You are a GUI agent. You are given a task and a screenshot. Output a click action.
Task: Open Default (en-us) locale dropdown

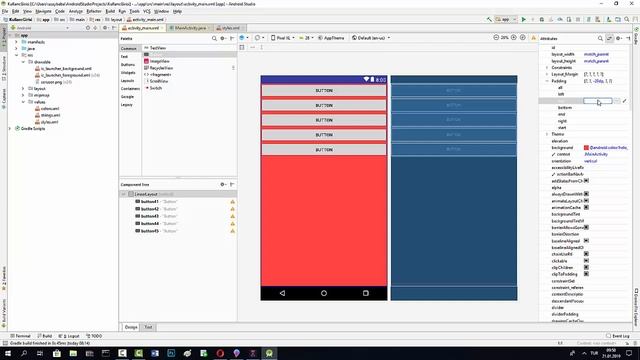371,38
